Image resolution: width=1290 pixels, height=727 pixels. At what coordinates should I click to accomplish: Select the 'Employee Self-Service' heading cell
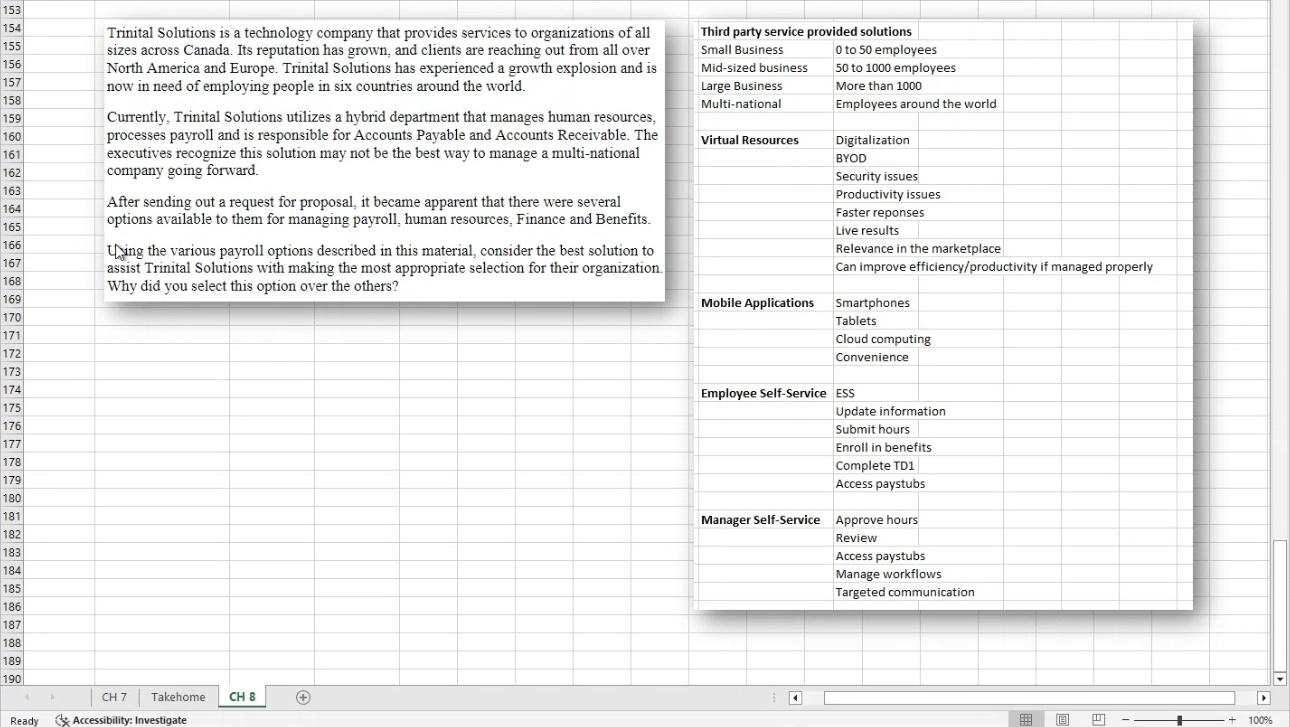click(x=765, y=393)
